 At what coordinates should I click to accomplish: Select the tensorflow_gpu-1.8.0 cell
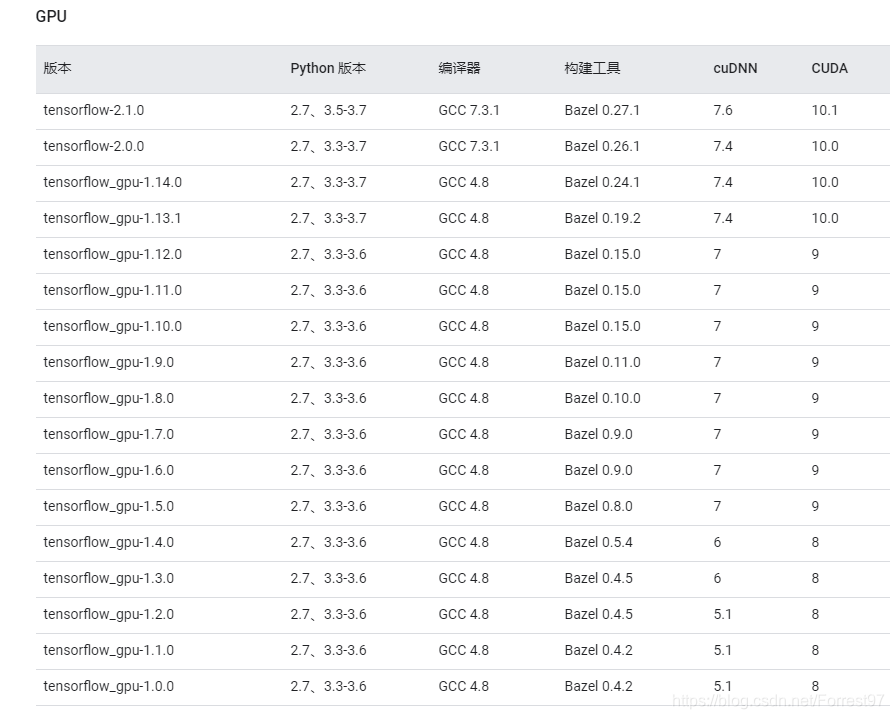click(x=108, y=398)
